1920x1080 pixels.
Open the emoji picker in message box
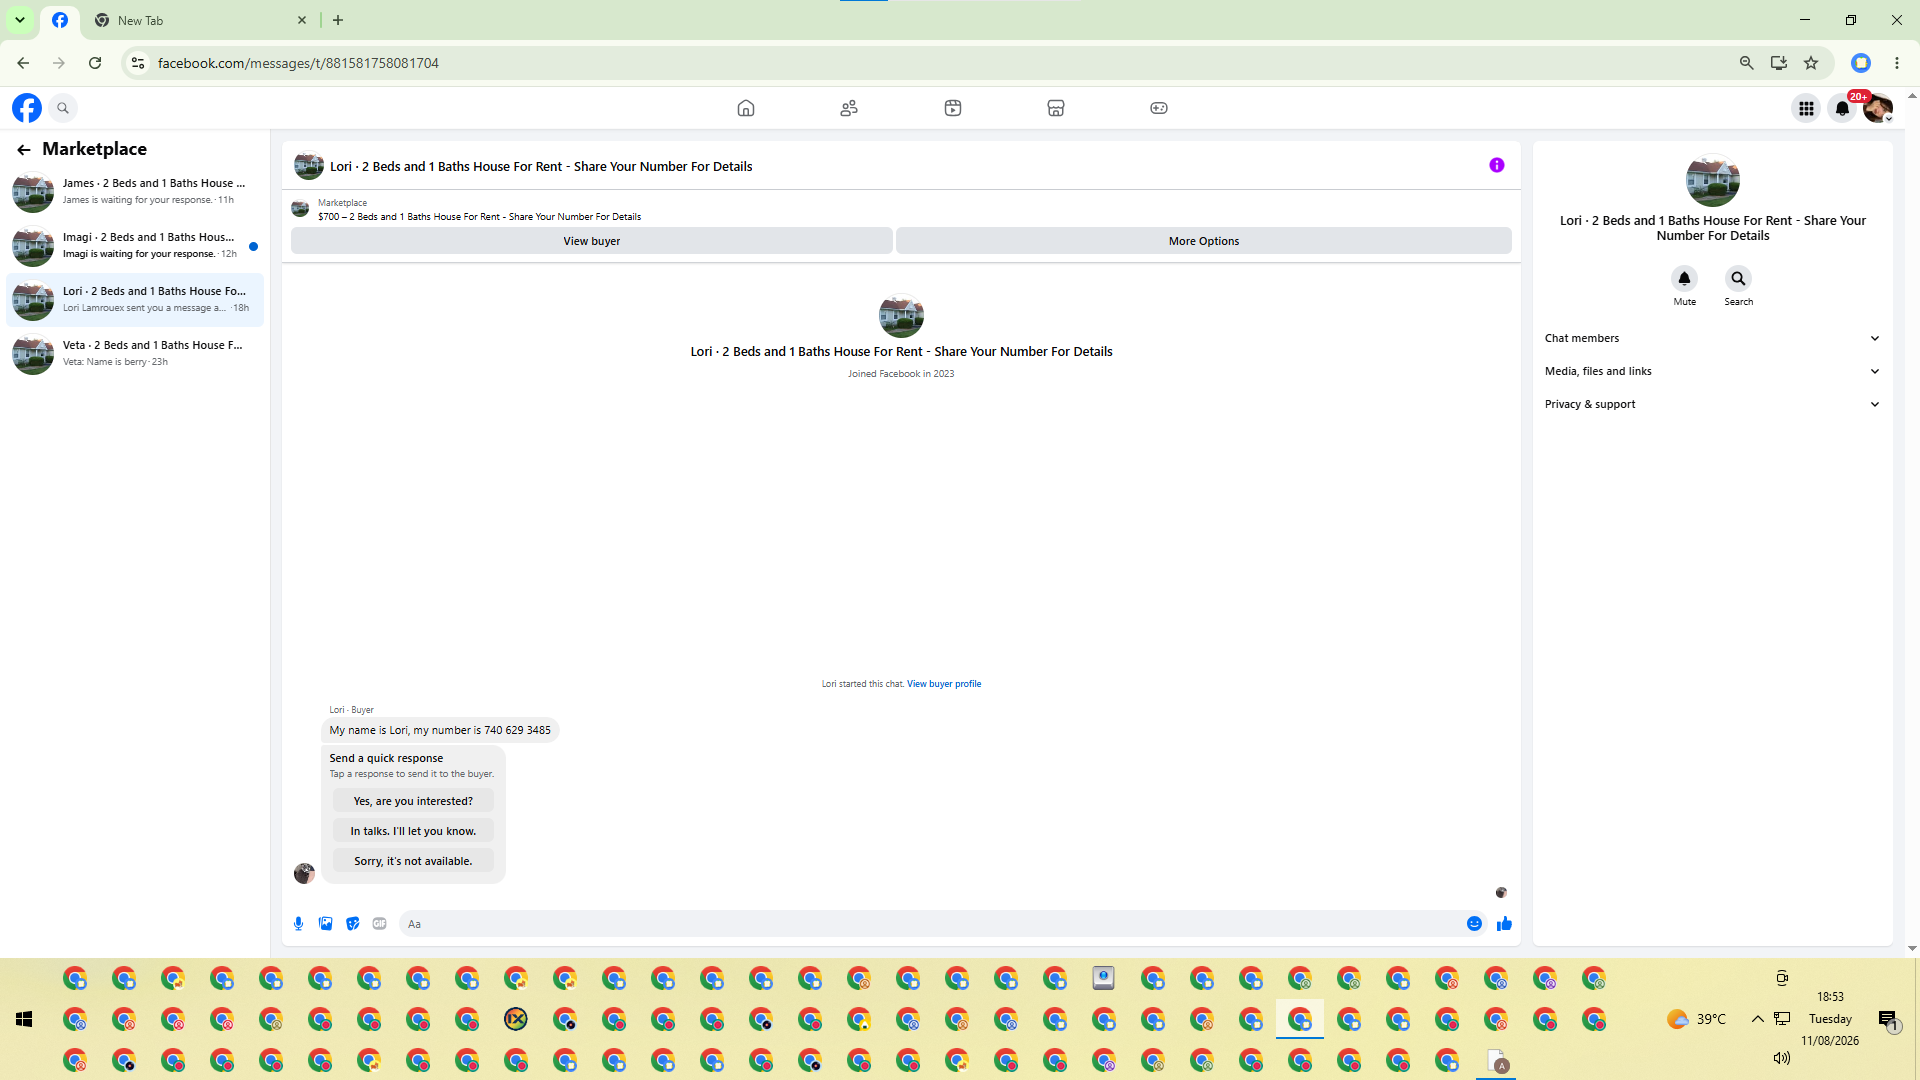1474,924
